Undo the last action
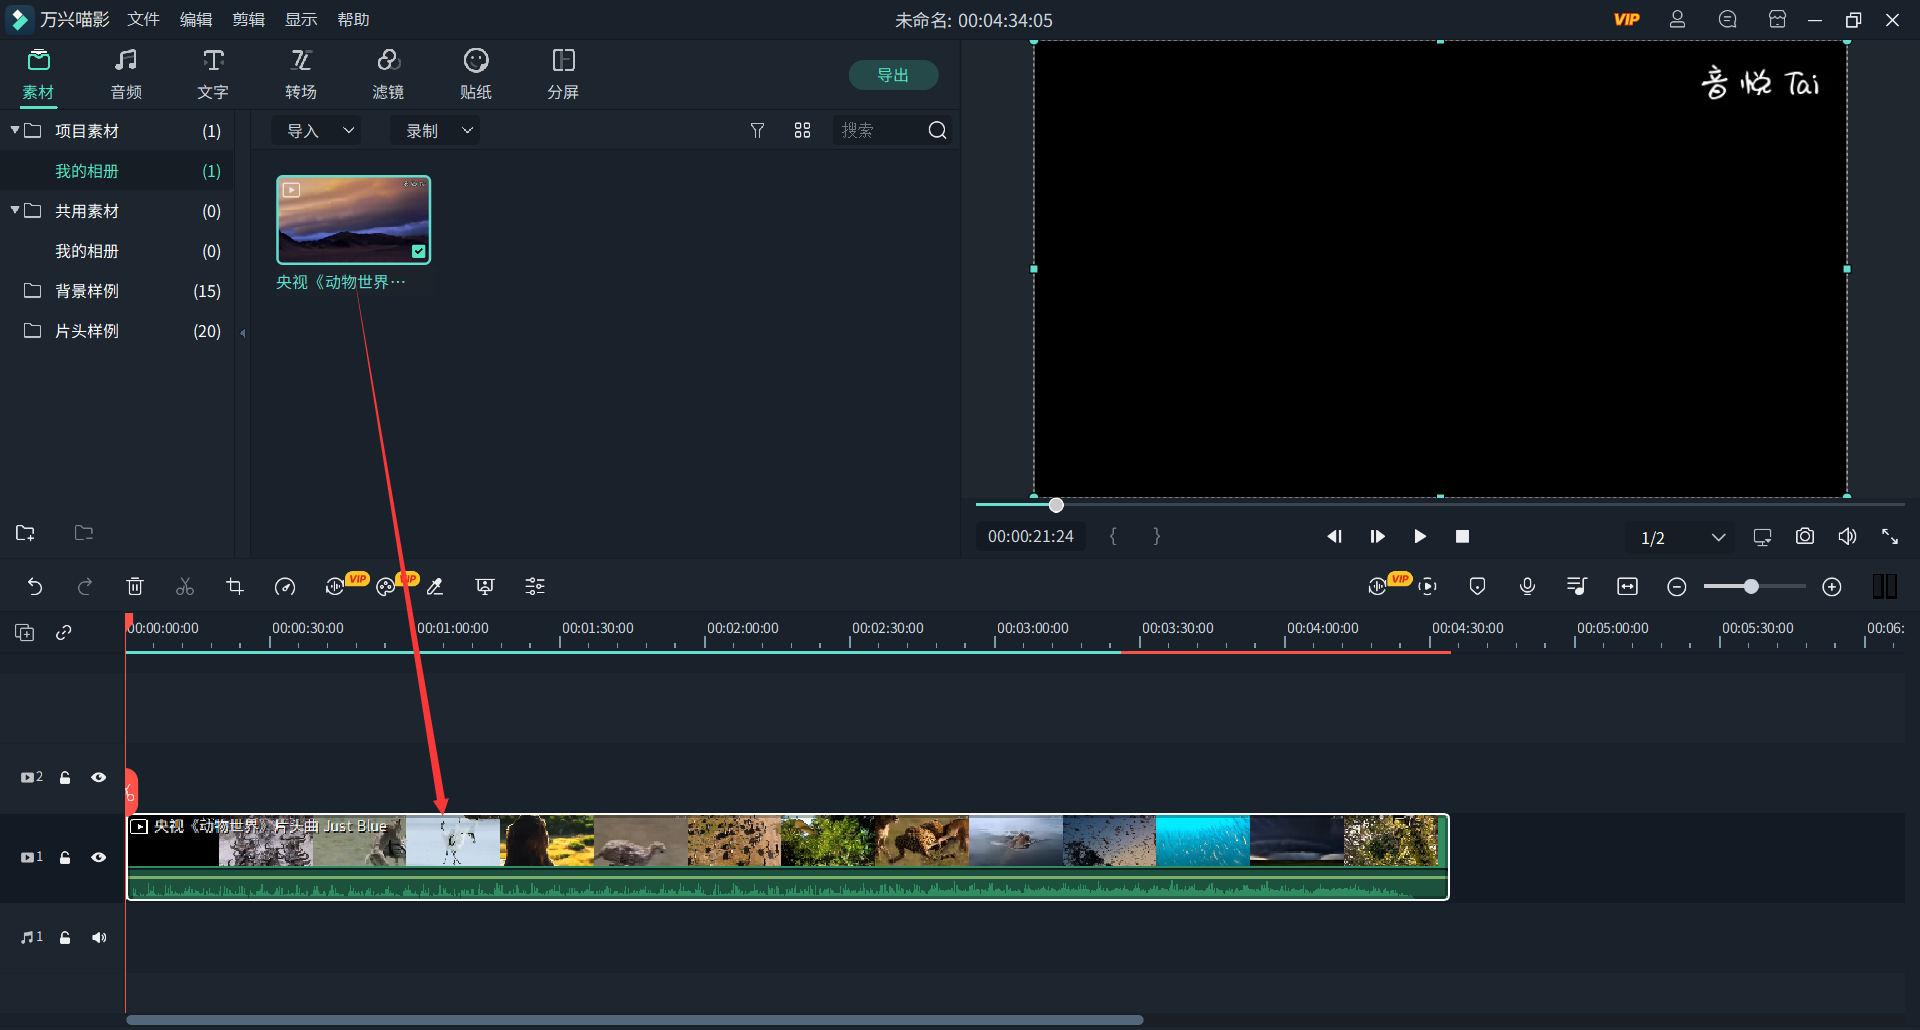This screenshot has height=1030, width=1920. (x=35, y=587)
